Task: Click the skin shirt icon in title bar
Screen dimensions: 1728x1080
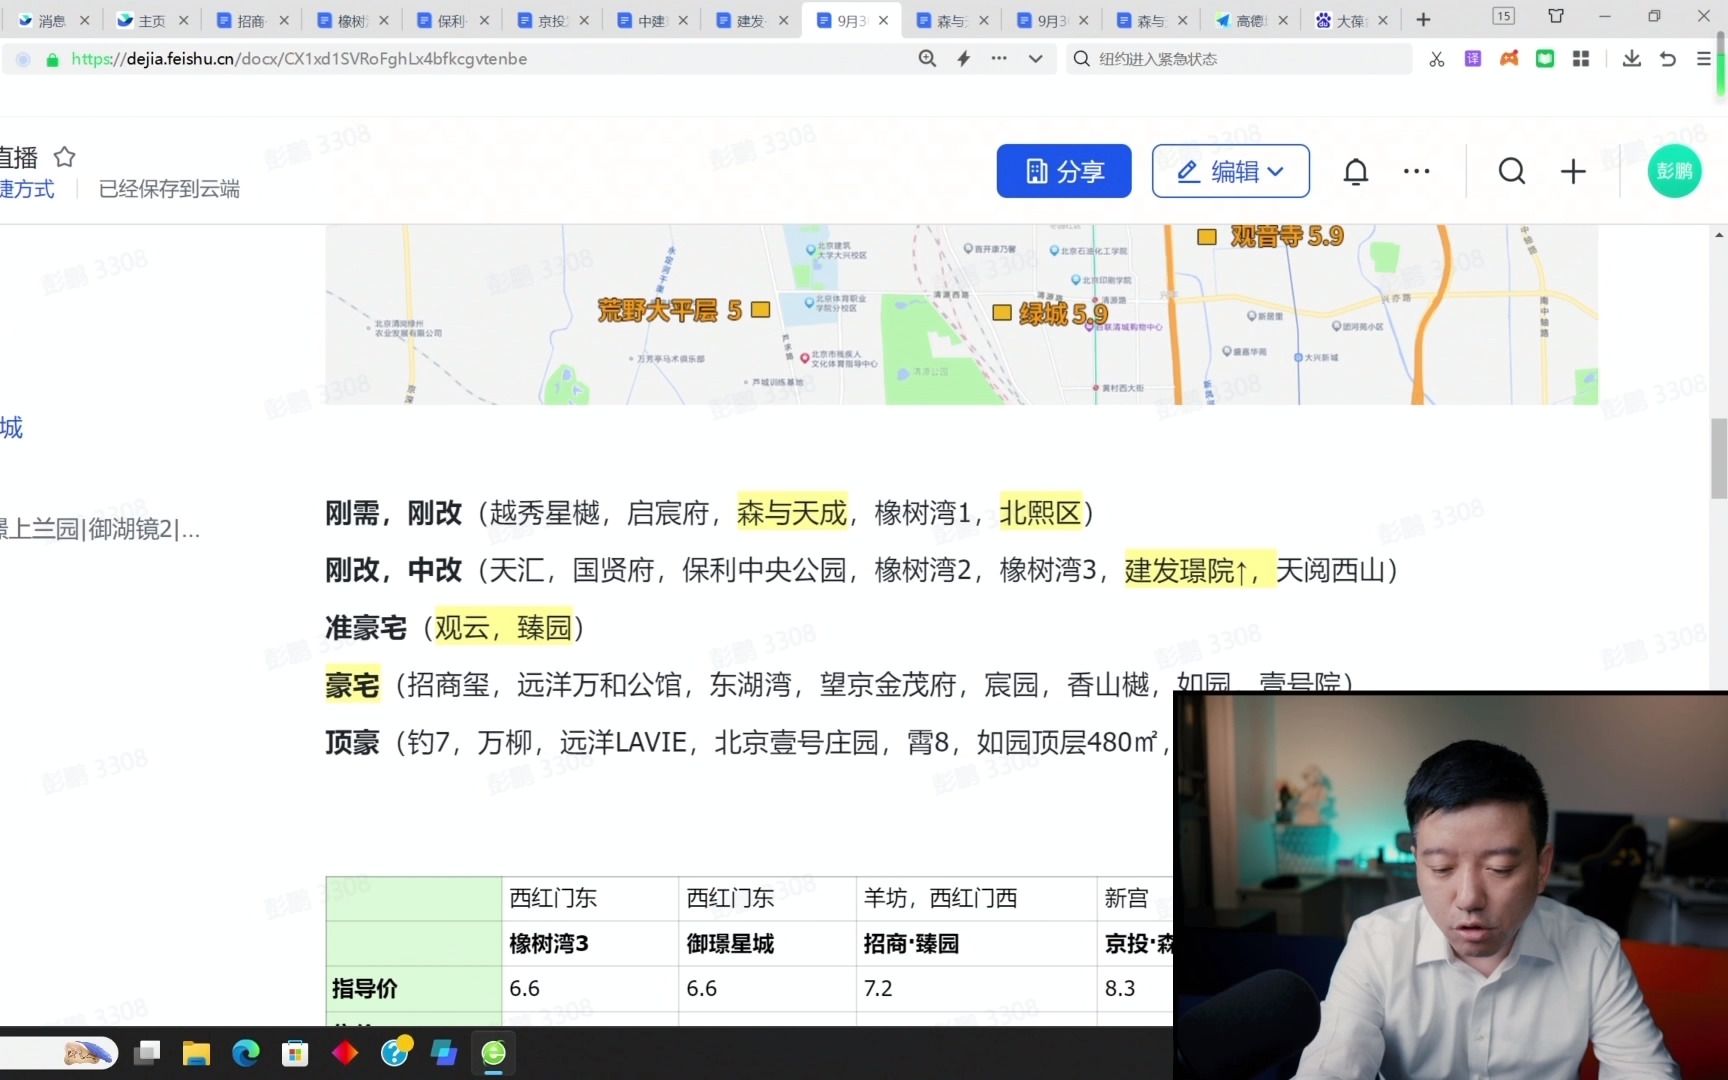Action: coord(1556,16)
